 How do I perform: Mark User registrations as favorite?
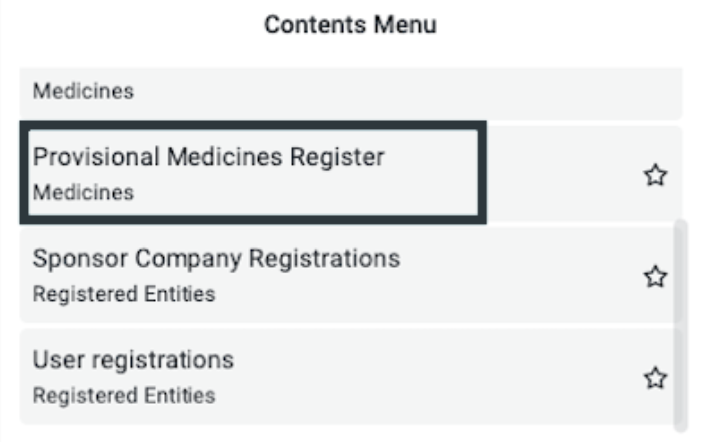[655, 378]
